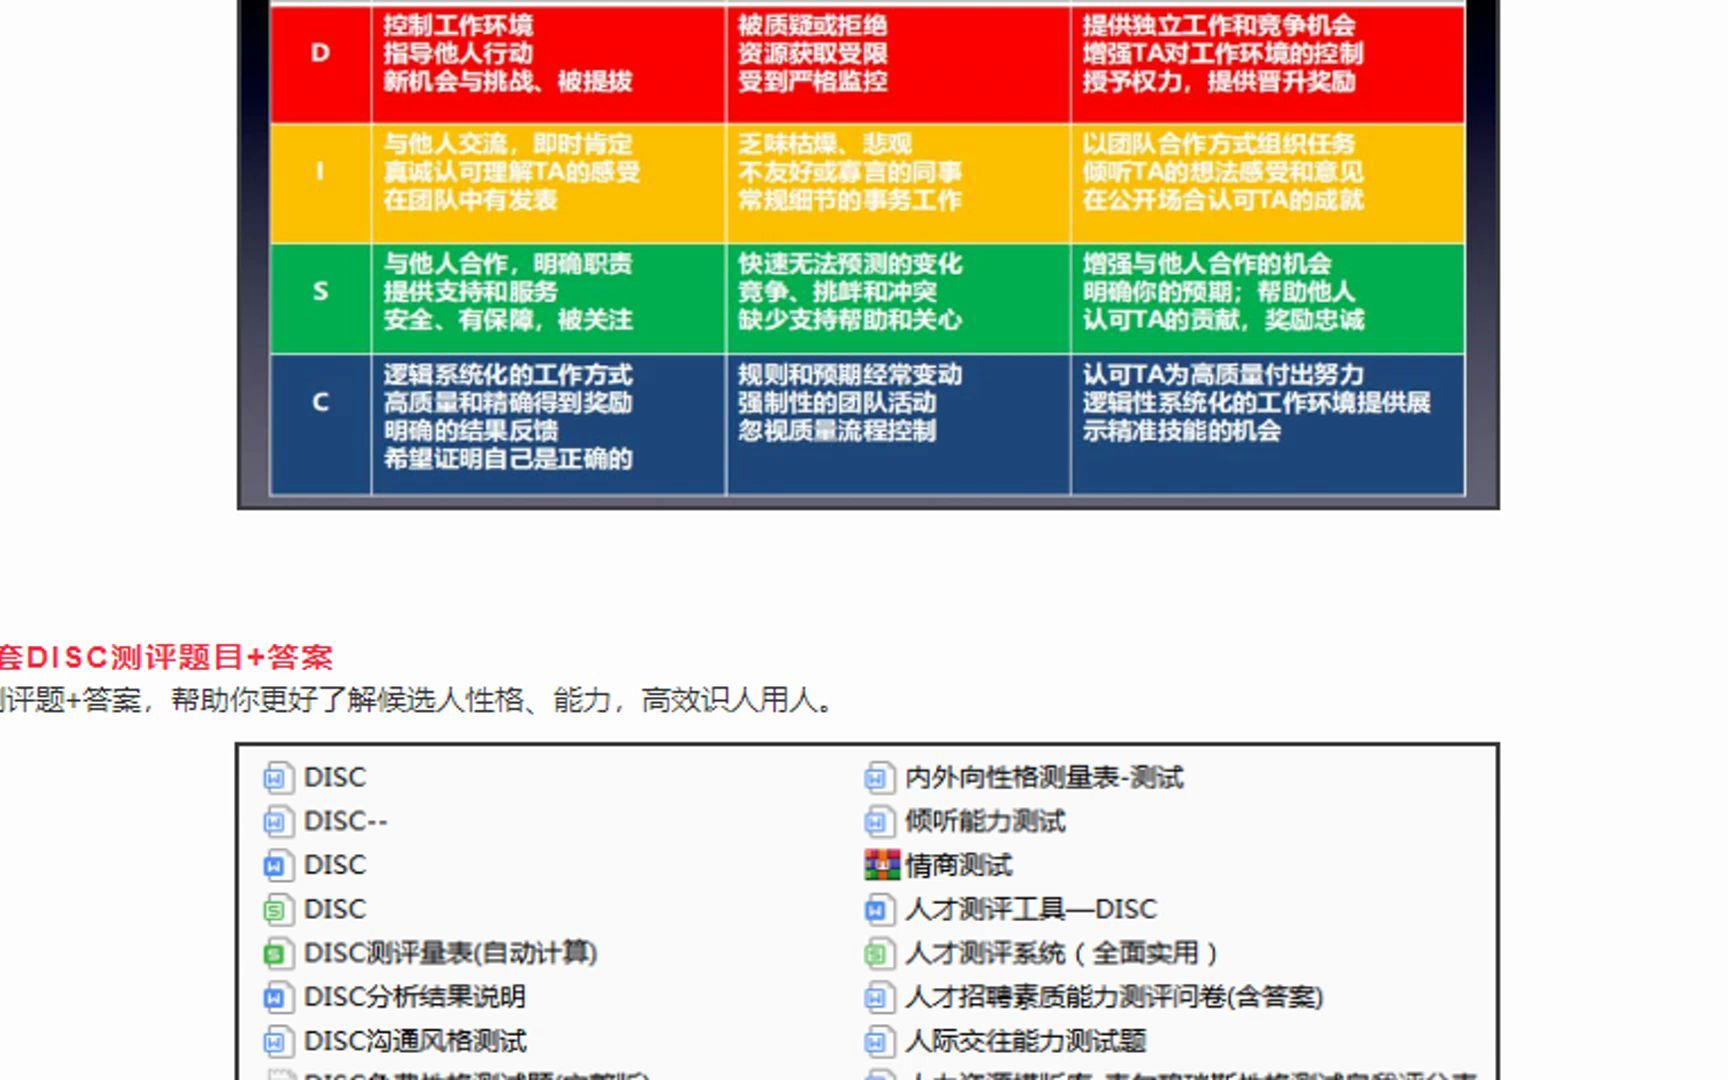1728x1080 pixels.
Task: Click the red D row label
Action: [x=320, y=53]
